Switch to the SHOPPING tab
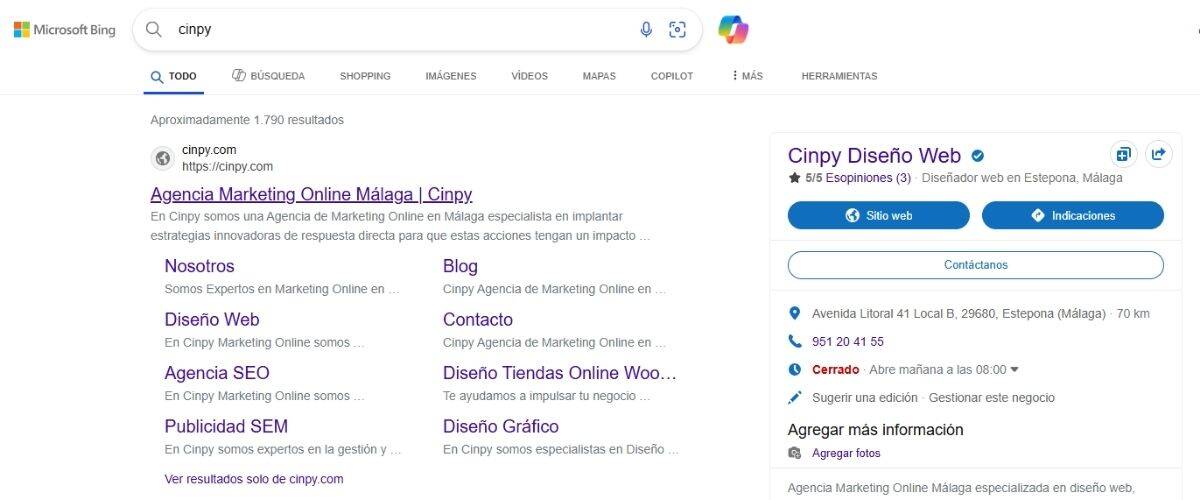This screenshot has height=500, width=1200. 365,76
